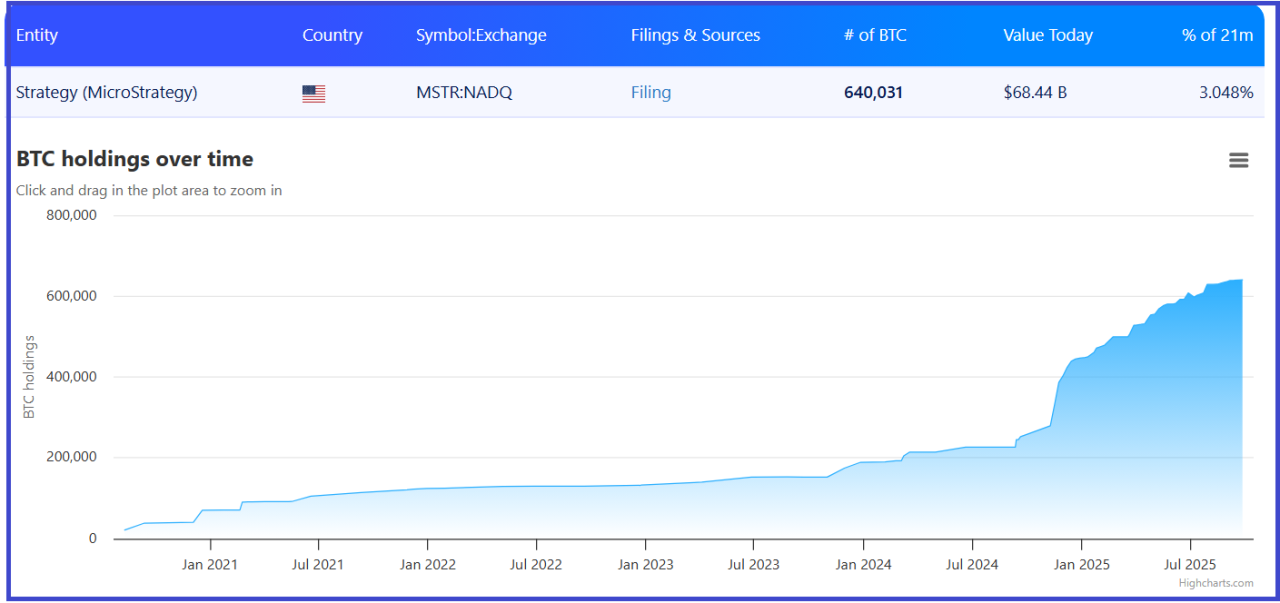This screenshot has height=603, width=1280.
Task: Sort by the Value Today header
Action: coord(1047,35)
